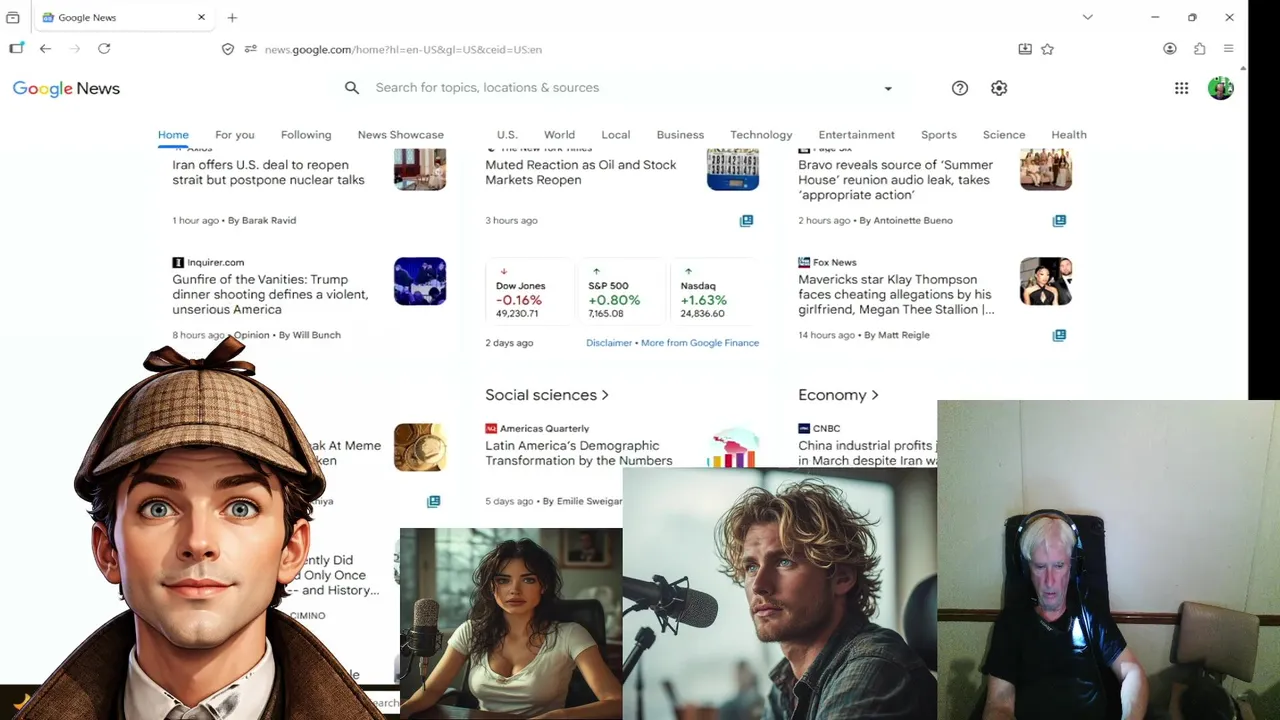Open the Local section

click(616, 135)
